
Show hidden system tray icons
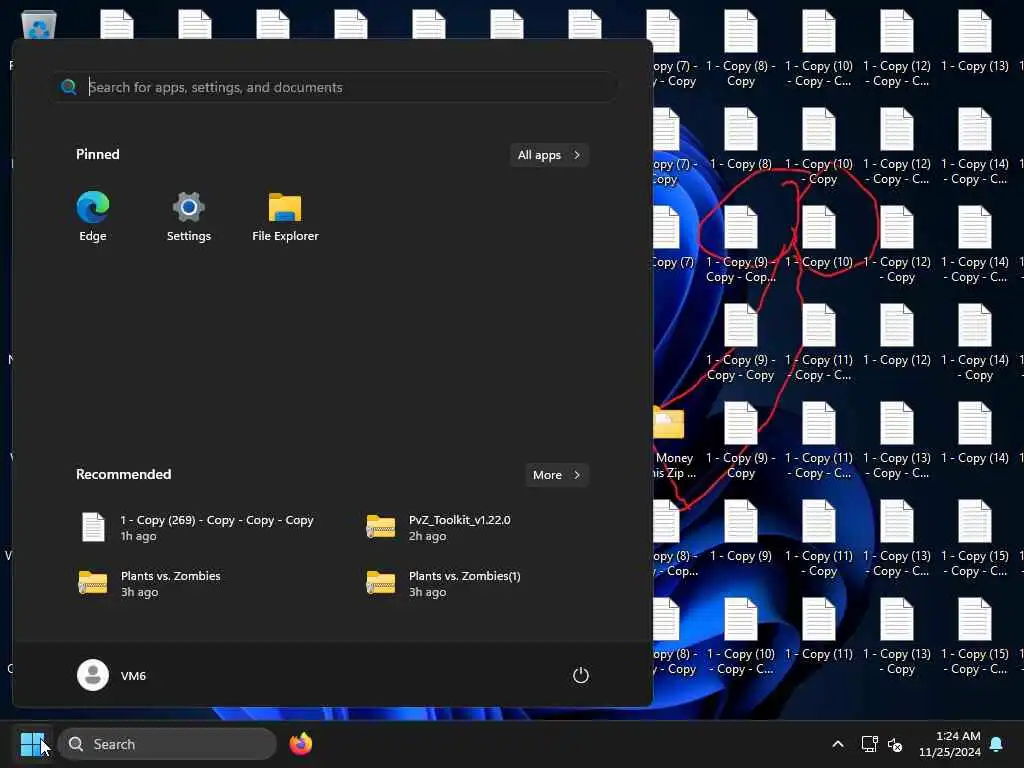(838, 744)
